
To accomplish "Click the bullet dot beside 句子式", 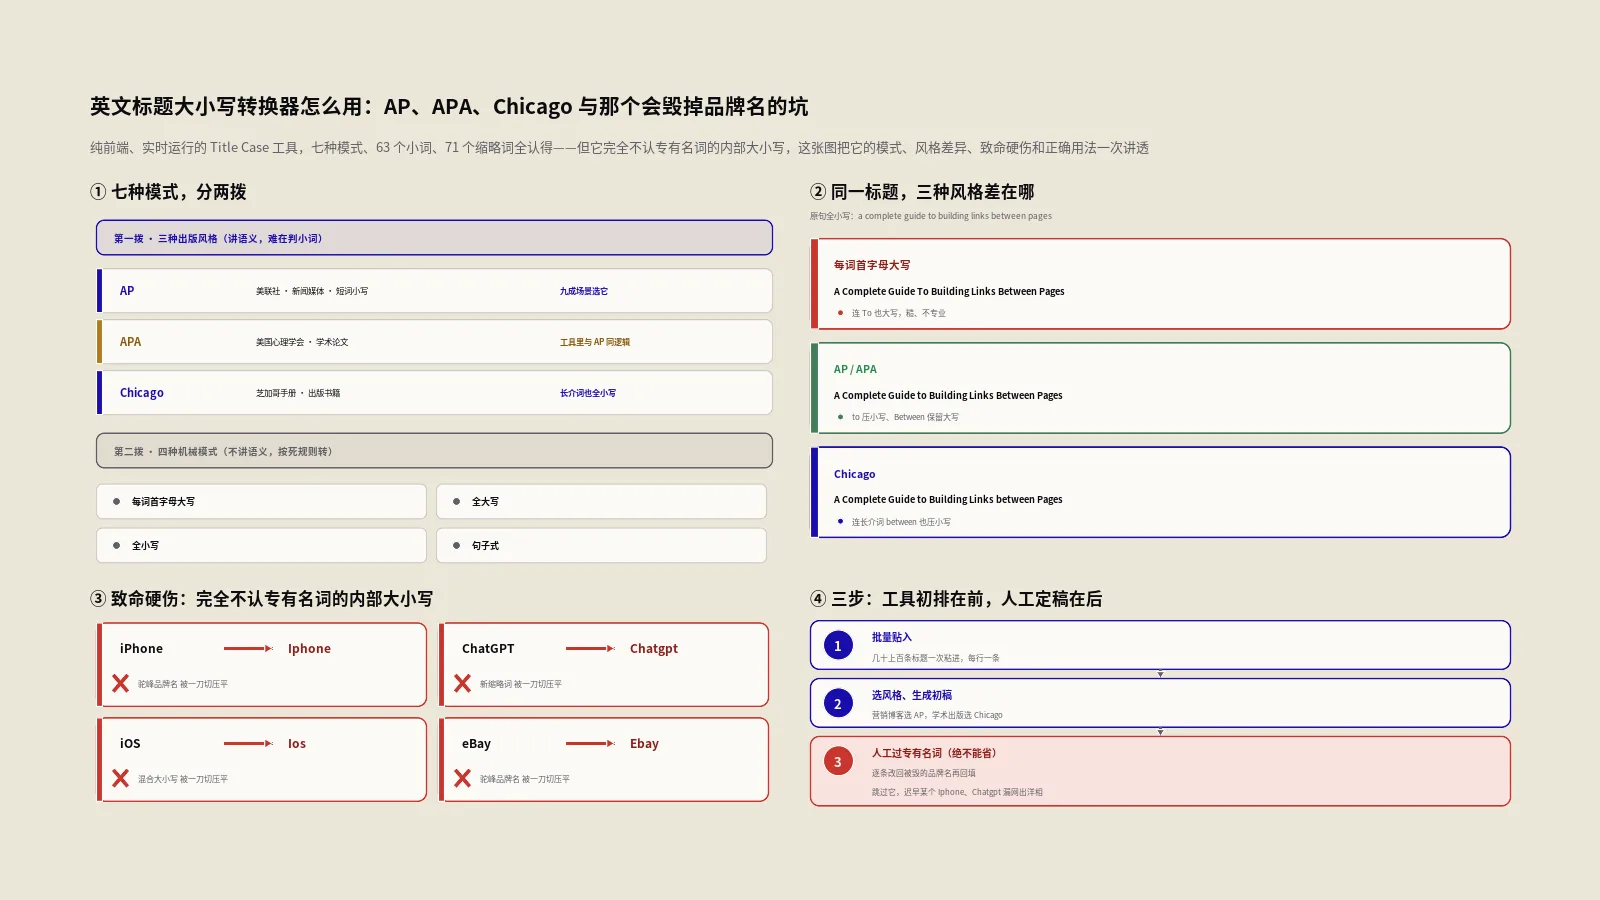I will click(x=457, y=546).
